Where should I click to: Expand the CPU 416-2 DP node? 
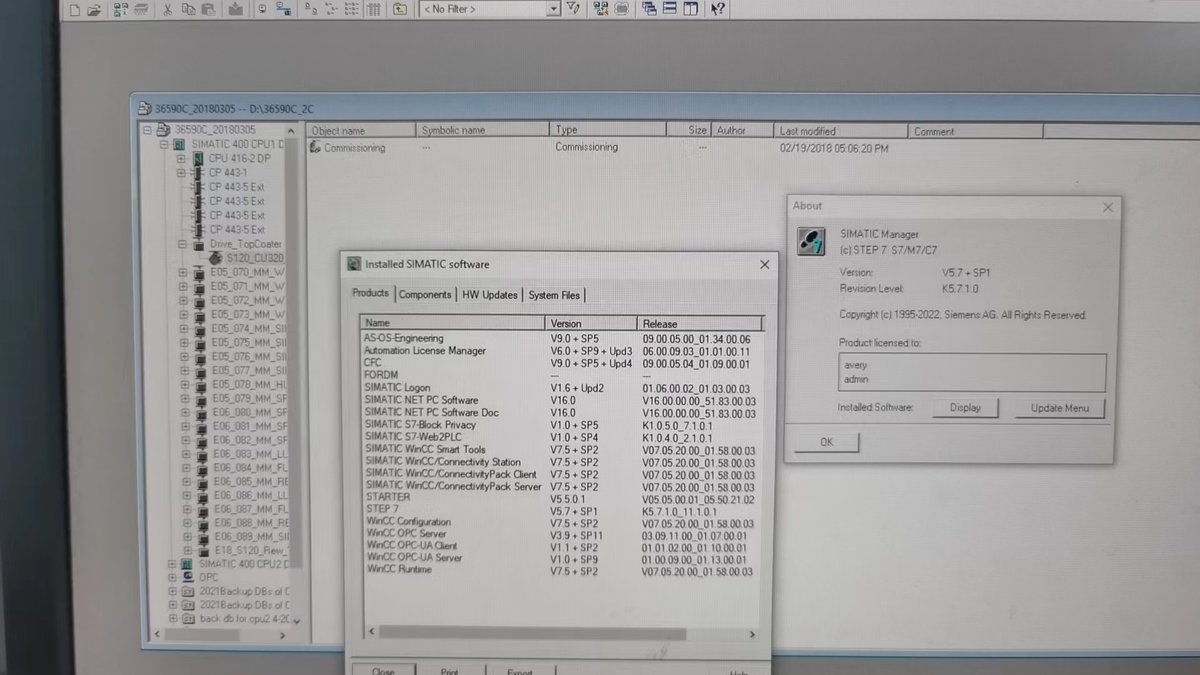pos(181,158)
